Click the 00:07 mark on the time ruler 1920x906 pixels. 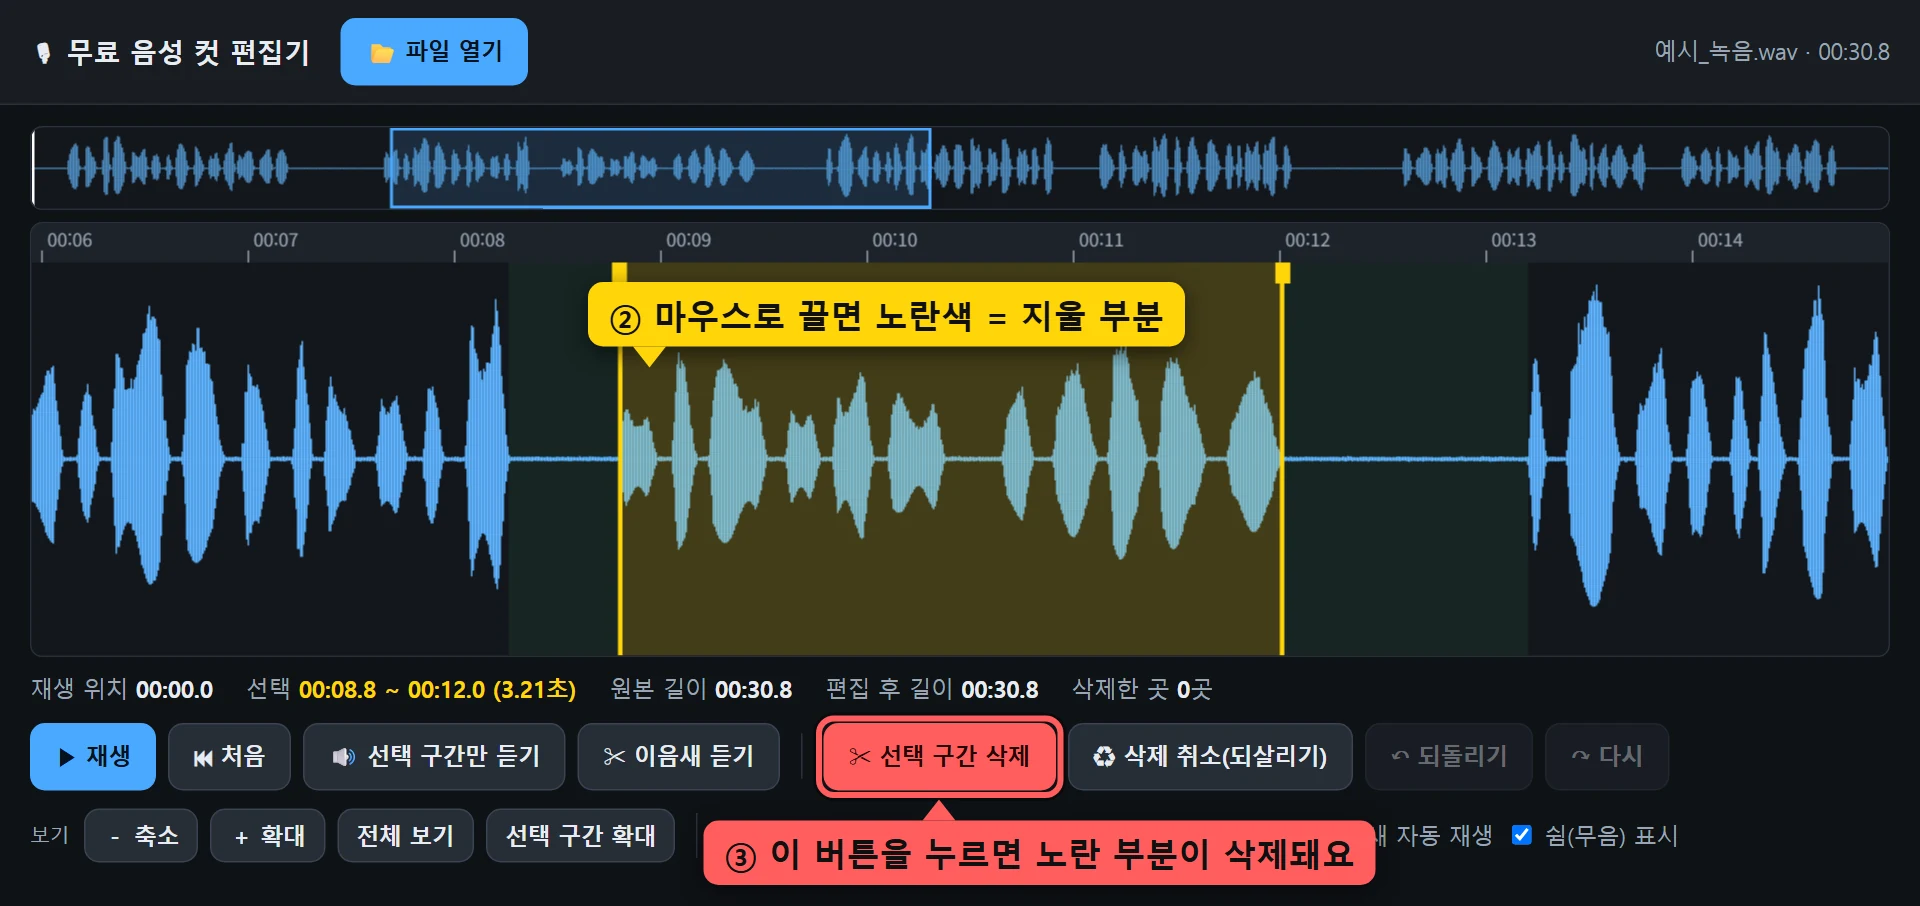[275, 240]
